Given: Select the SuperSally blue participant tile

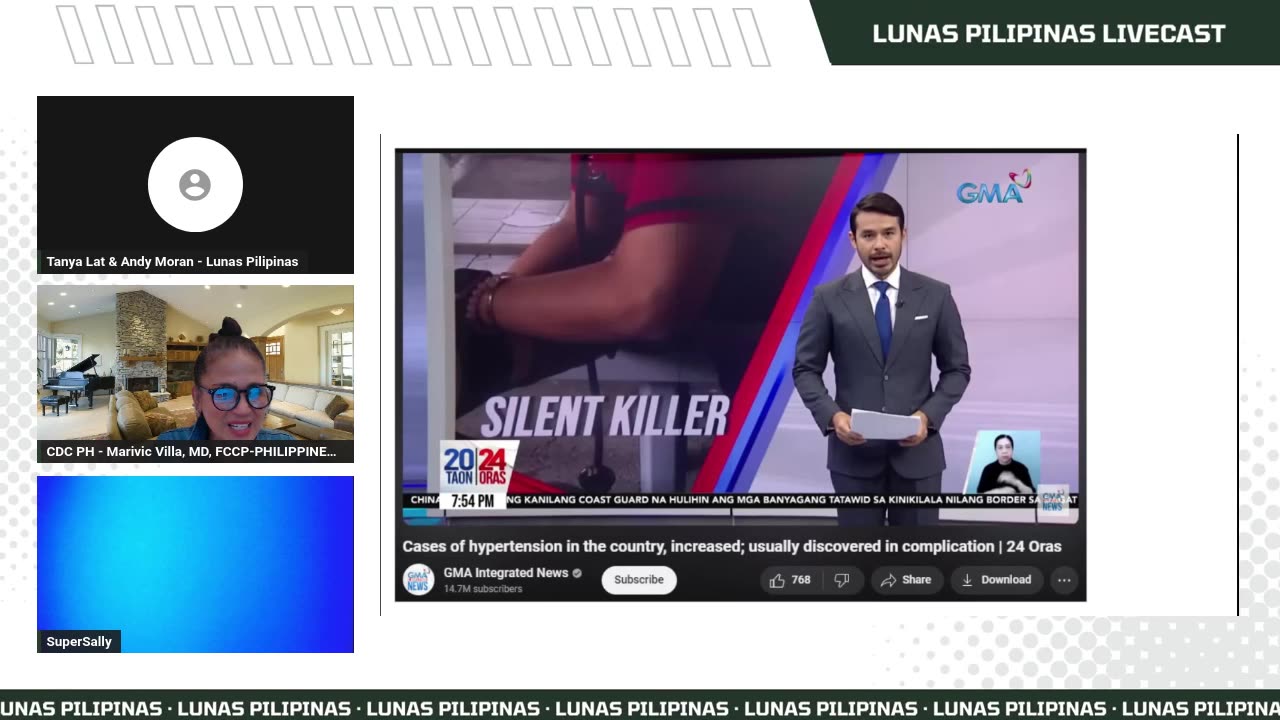Looking at the screenshot, I should (195, 564).
